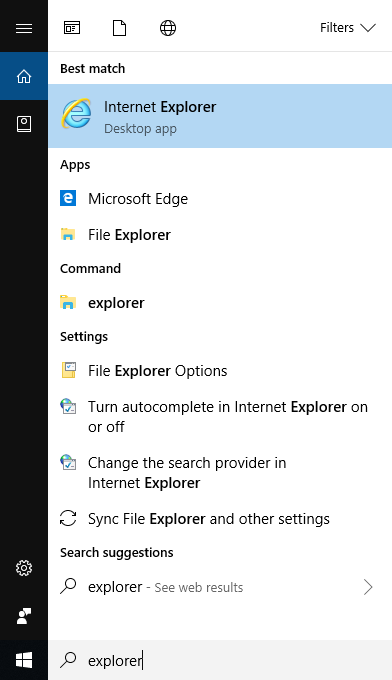Image resolution: width=392 pixels, height=680 pixels.
Task: Click the Internet Explorer logo icon
Action: pyautogui.click(x=76, y=114)
